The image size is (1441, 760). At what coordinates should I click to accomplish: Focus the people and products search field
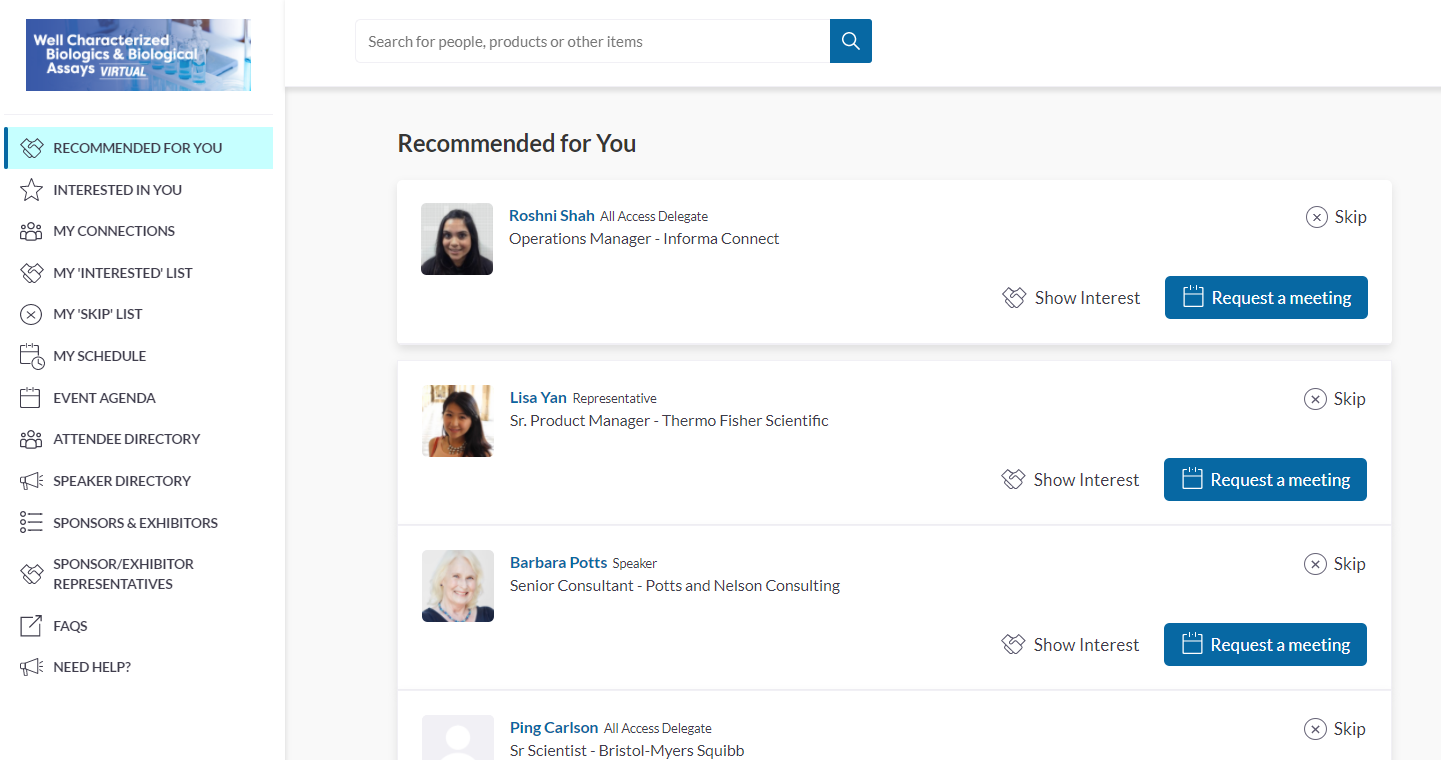click(592, 41)
